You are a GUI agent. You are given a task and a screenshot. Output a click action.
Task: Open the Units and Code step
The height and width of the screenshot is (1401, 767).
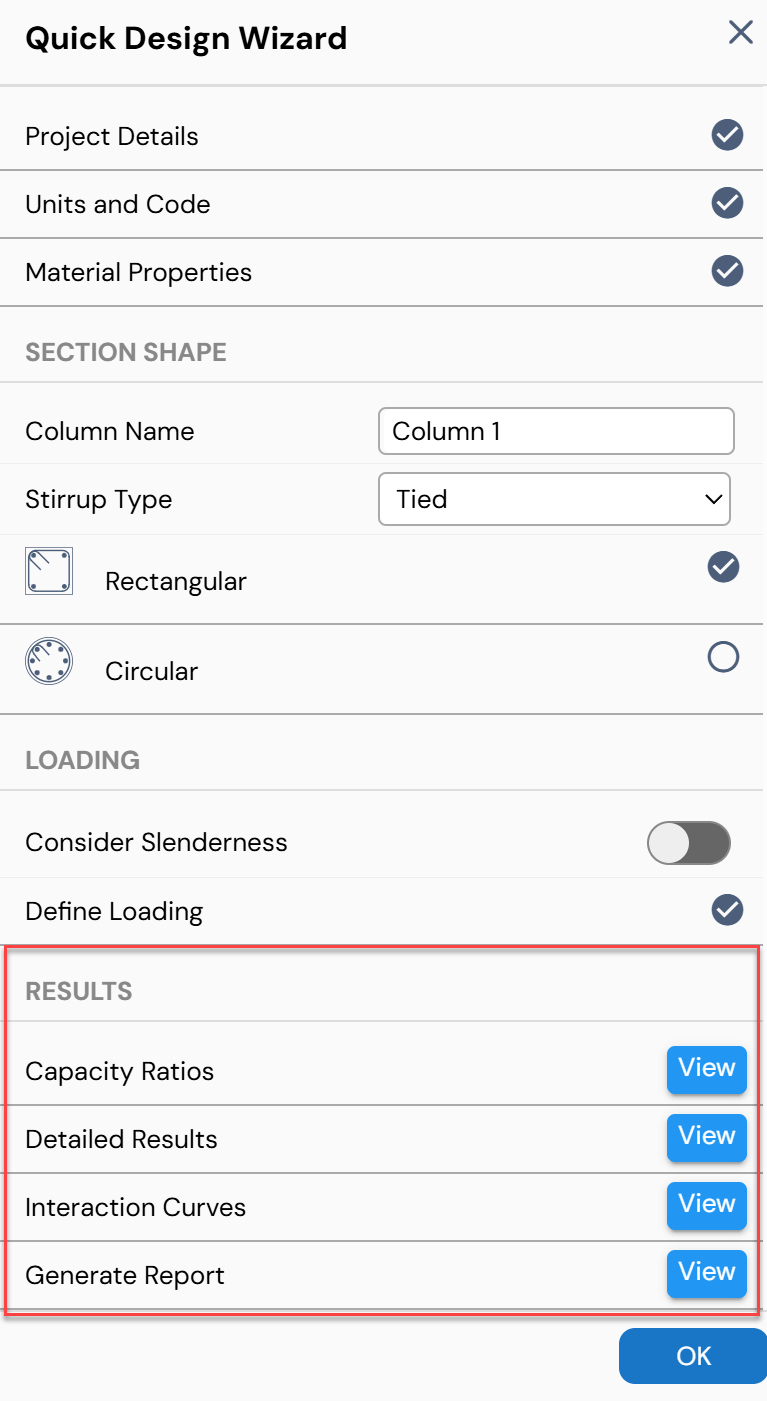point(383,204)
